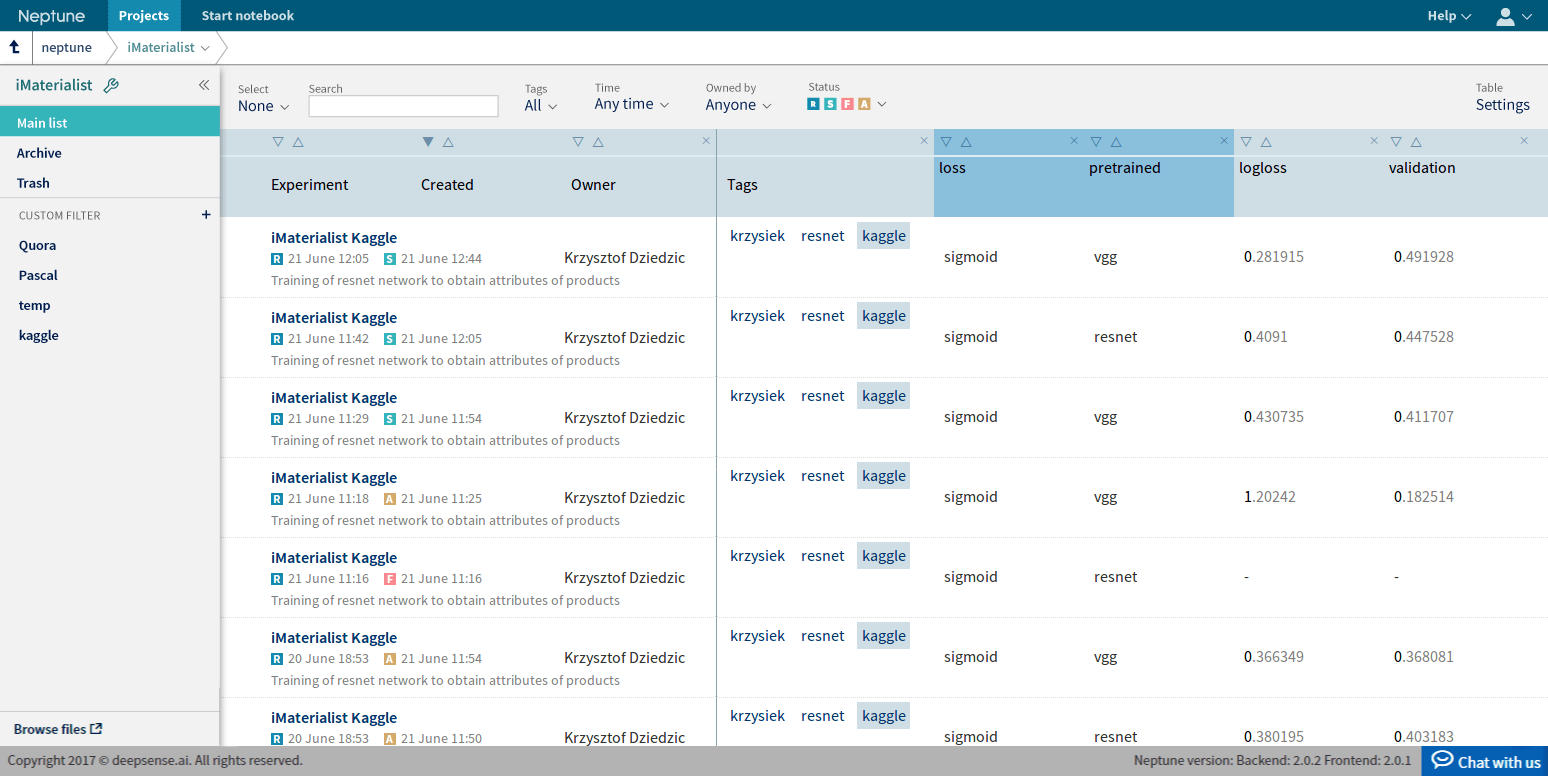
Task: Click the Search input field
Action: [403, 106]
